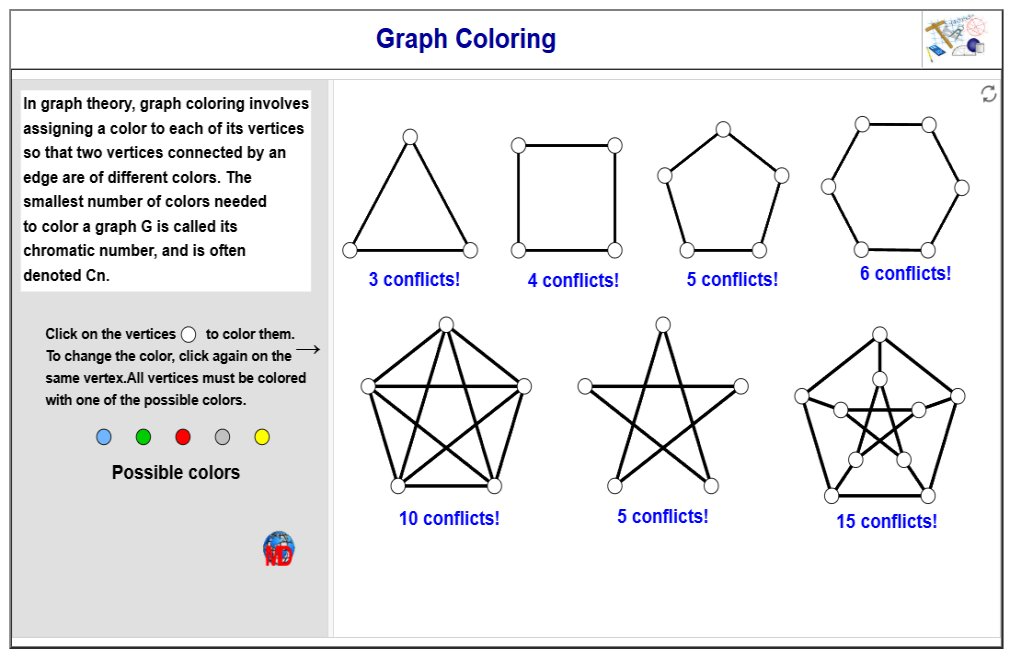Color the top vertex of the pentagon
This screenshot has height=656, width=1010.
(723, 129)
